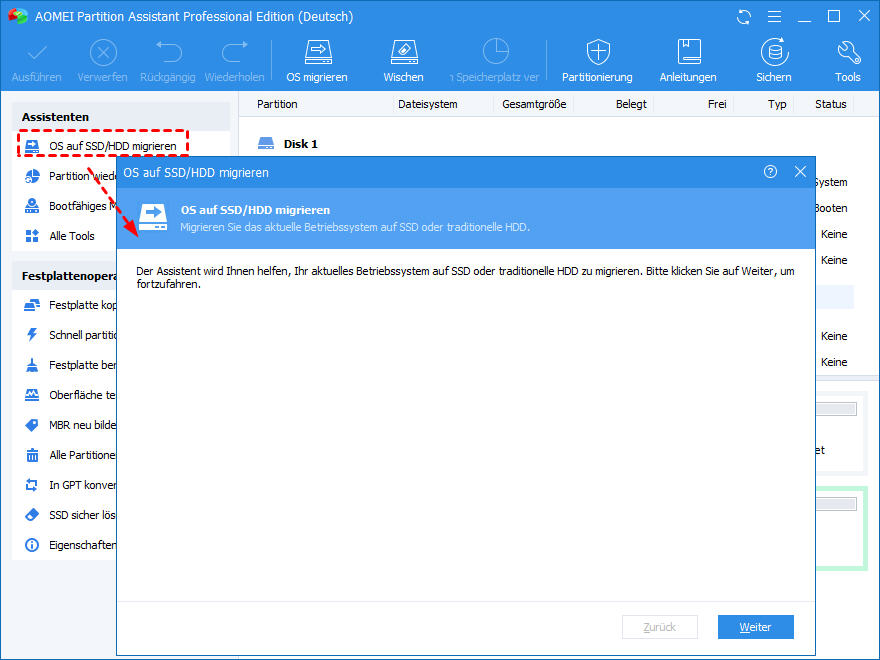Open Alle Tools in the sidebar
Screen dimensions: 880x660
pyautogui.click(x=61, y=236)
